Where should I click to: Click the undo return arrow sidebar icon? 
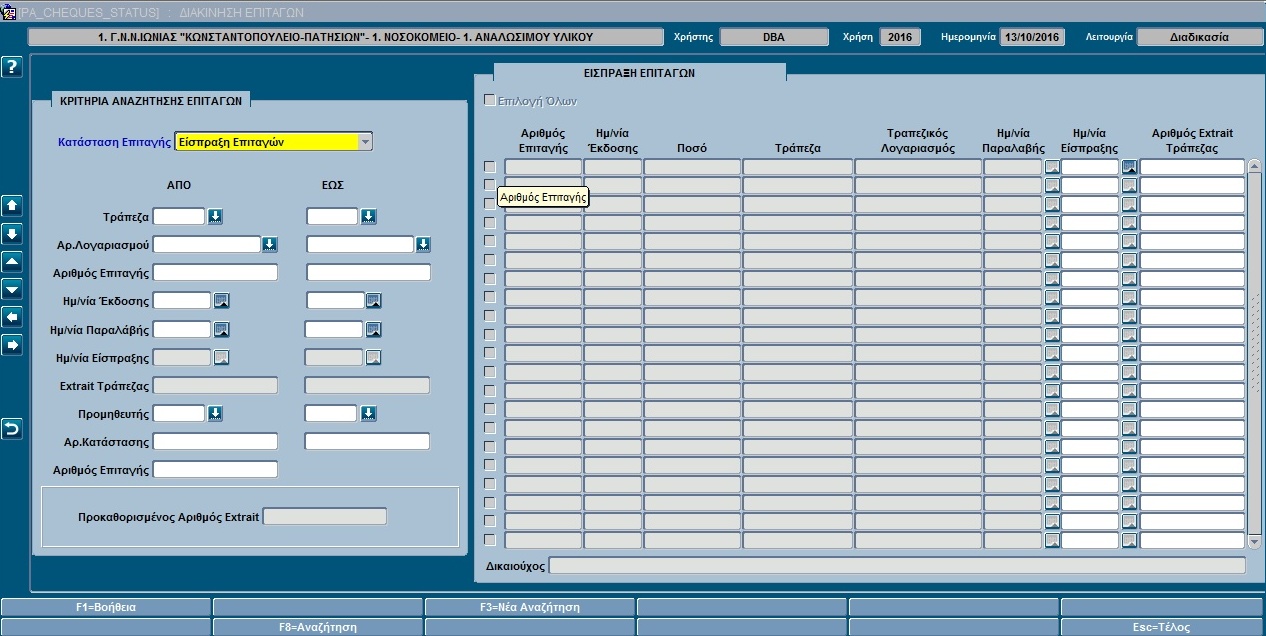coord(12,429)
